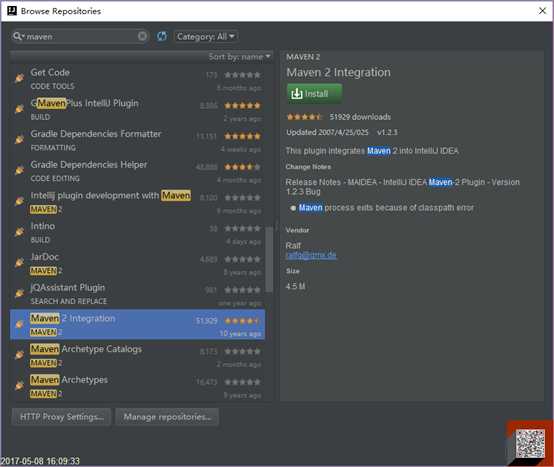Screen dimensions: 554x467
Task: Click the plugin list scrollbar thumb
Action: pos(269,259)
